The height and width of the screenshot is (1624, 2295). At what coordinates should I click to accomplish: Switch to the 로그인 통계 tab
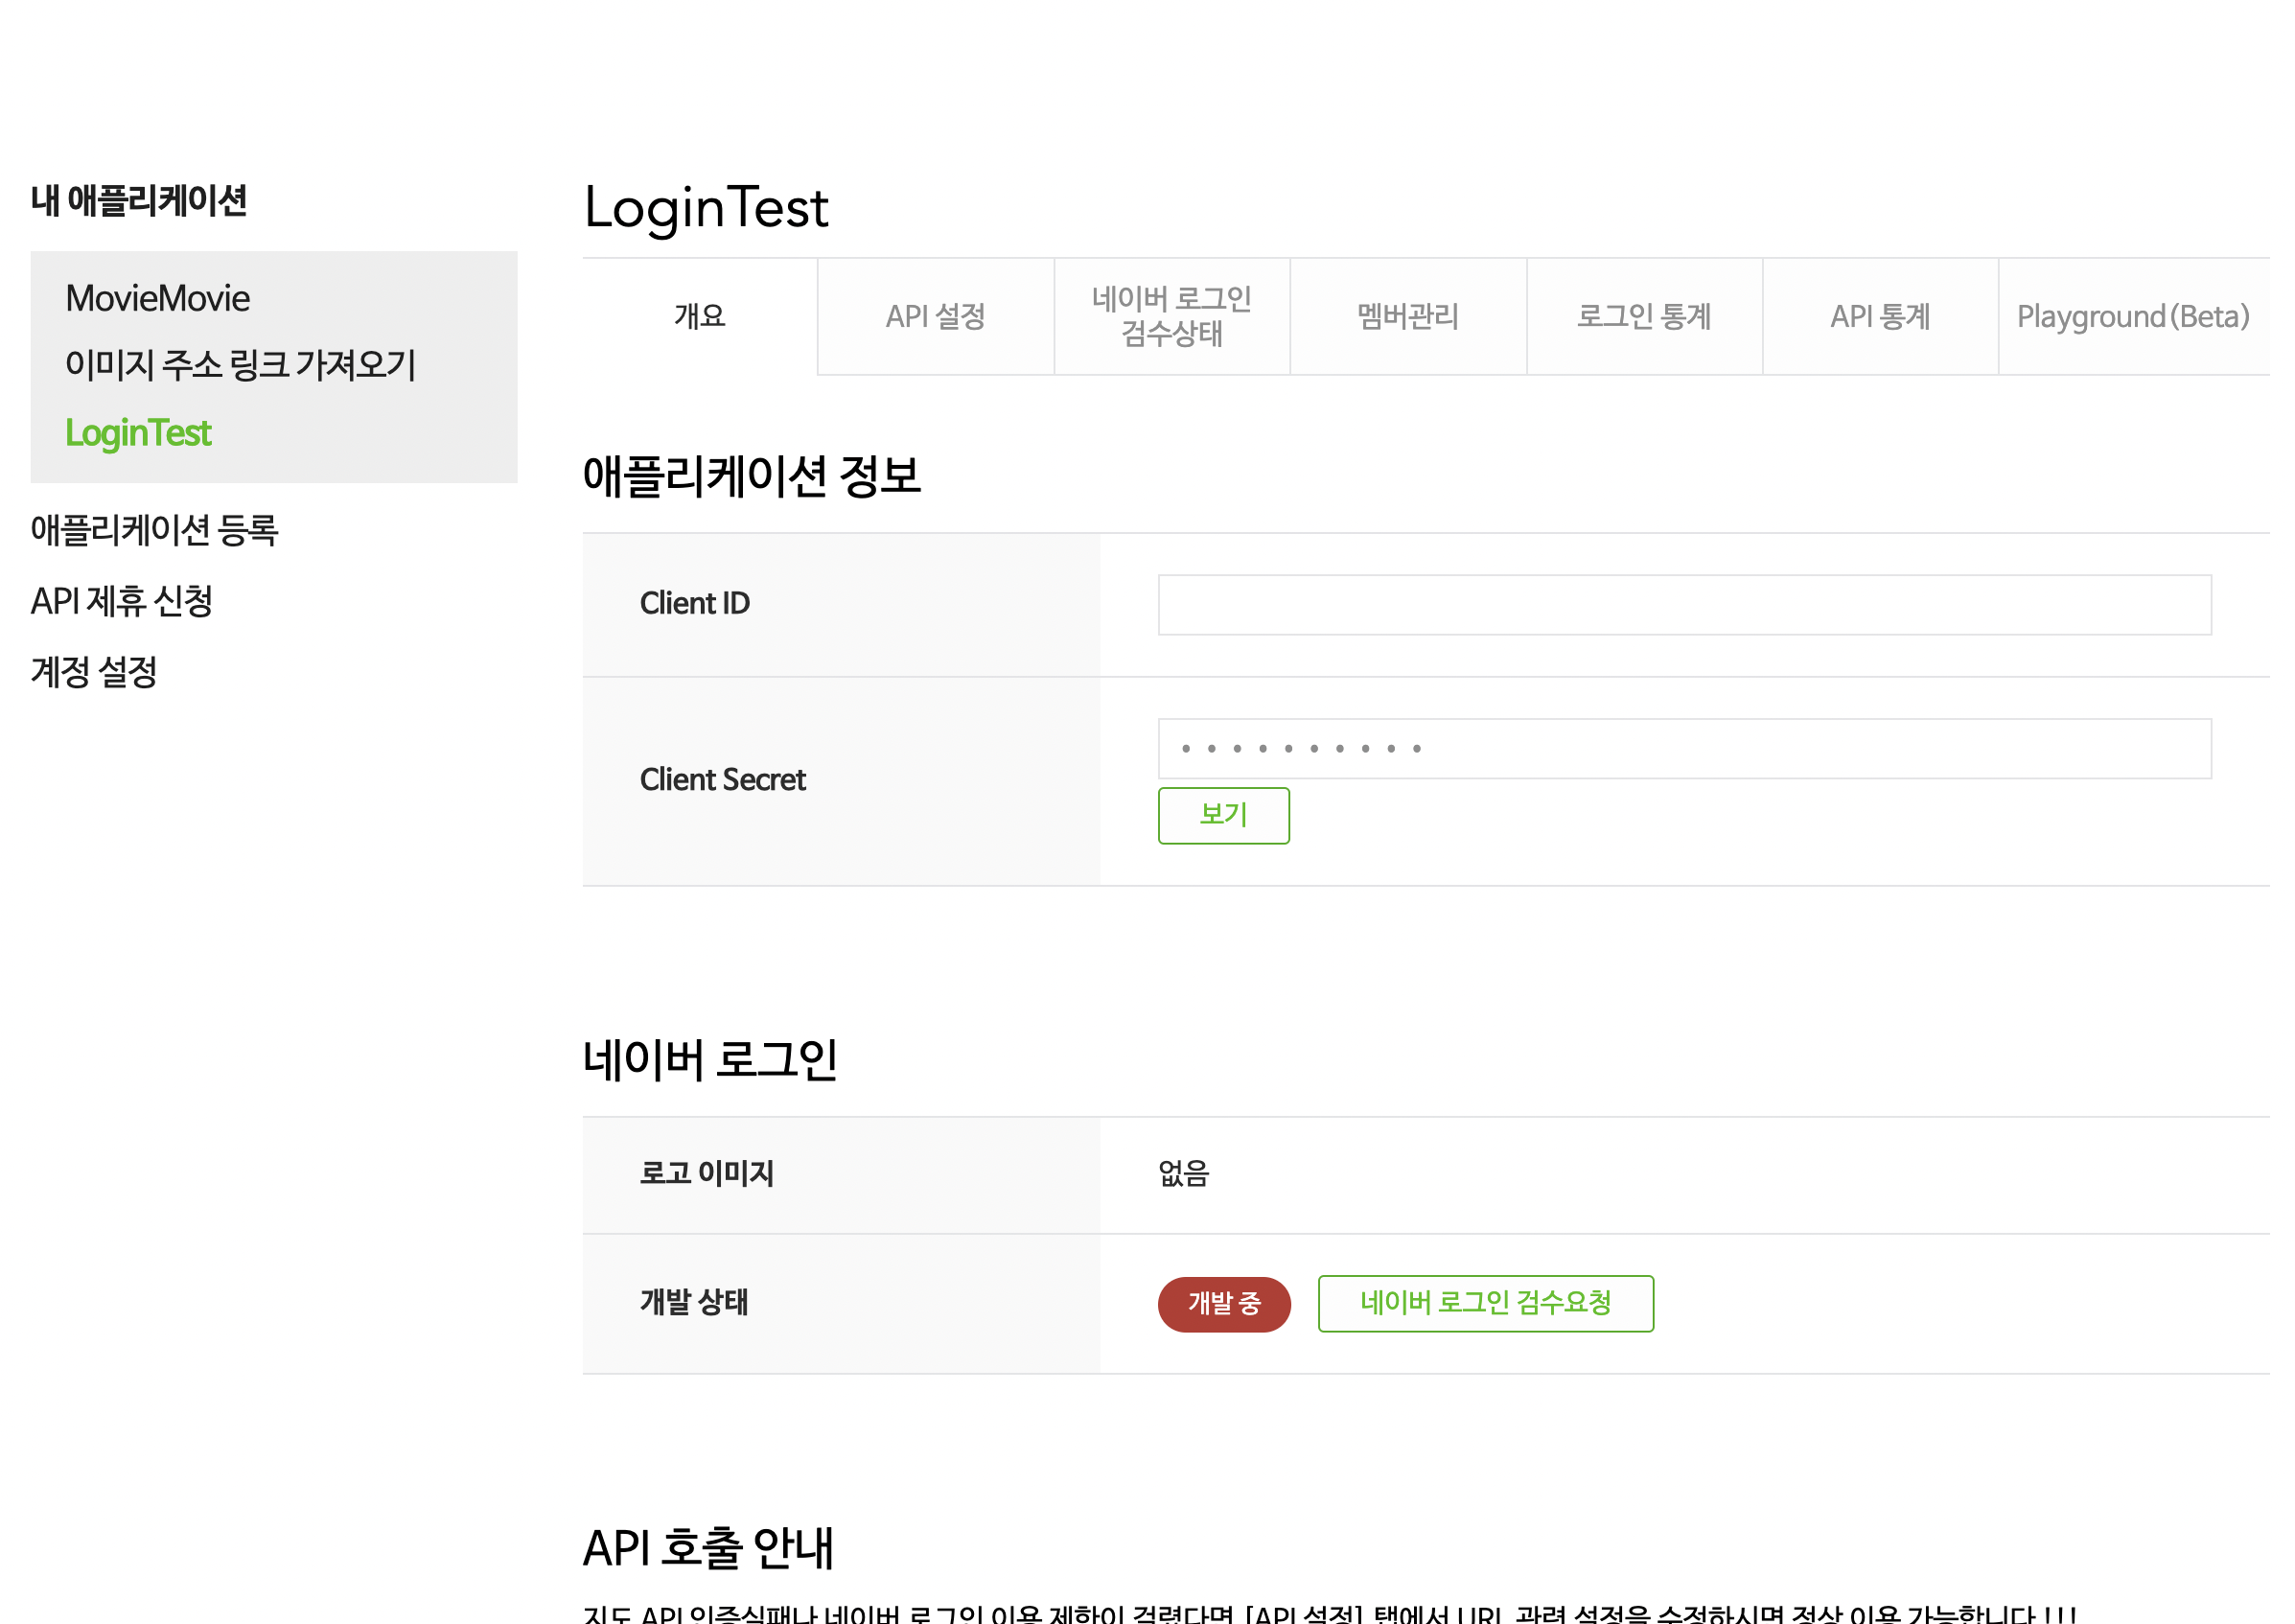1645,317
